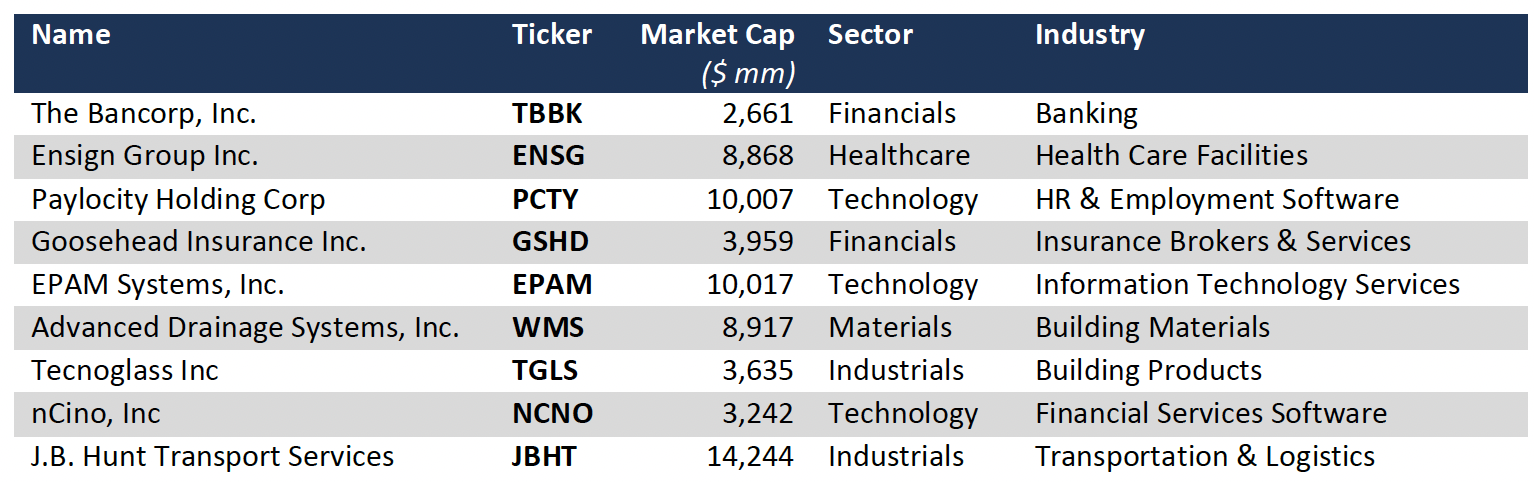Select Information Technology Services industry cell
The height and width of the screenshot is (482, 1534).
[x=1247, y=285]
